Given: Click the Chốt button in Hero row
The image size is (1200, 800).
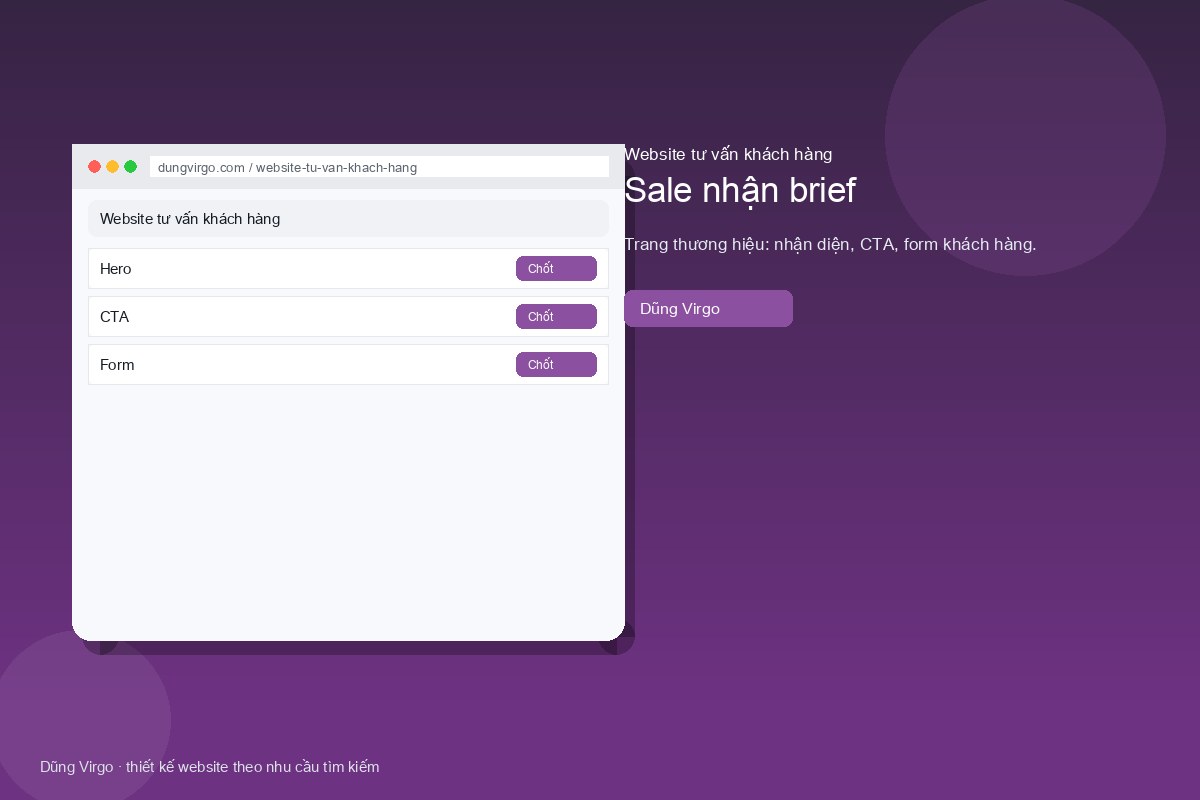Looking at the screenshot, I should pos(556,269).
